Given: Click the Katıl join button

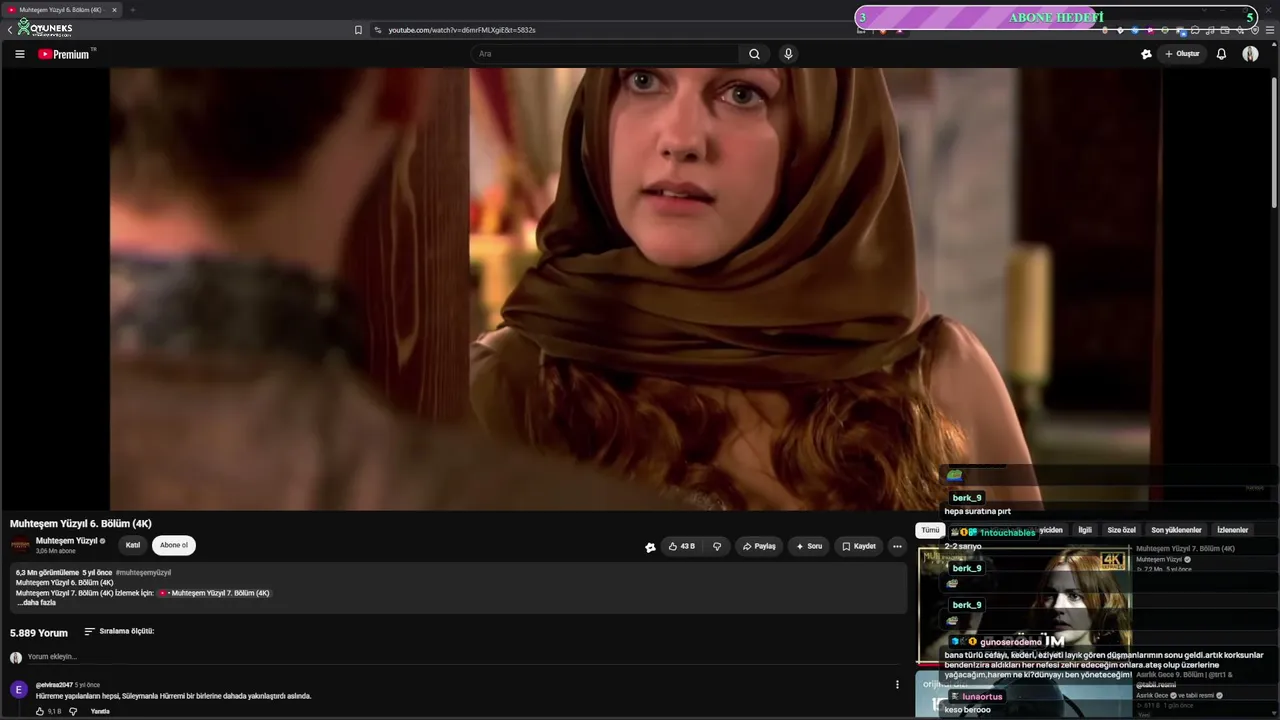Looking at the screenshot, I should (133, 545).
